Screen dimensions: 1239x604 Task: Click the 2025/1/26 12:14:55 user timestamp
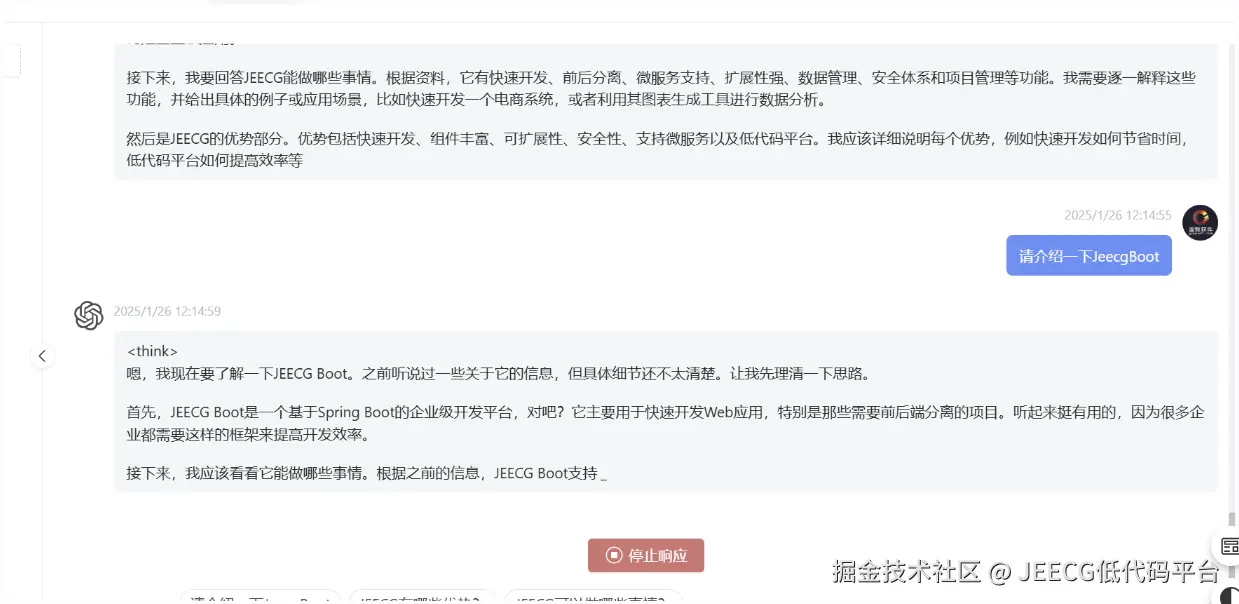(x=1117, y=215)
